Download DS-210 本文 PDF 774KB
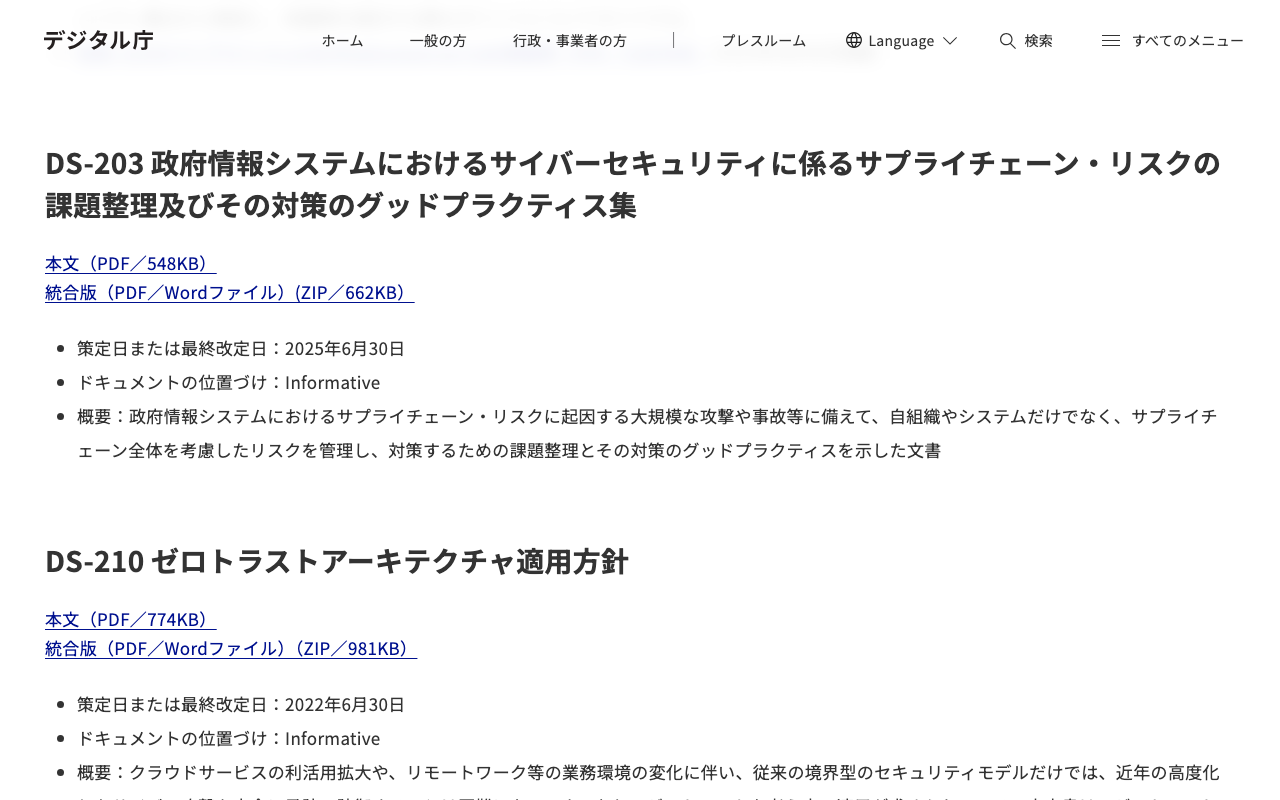 pos(130,619)
